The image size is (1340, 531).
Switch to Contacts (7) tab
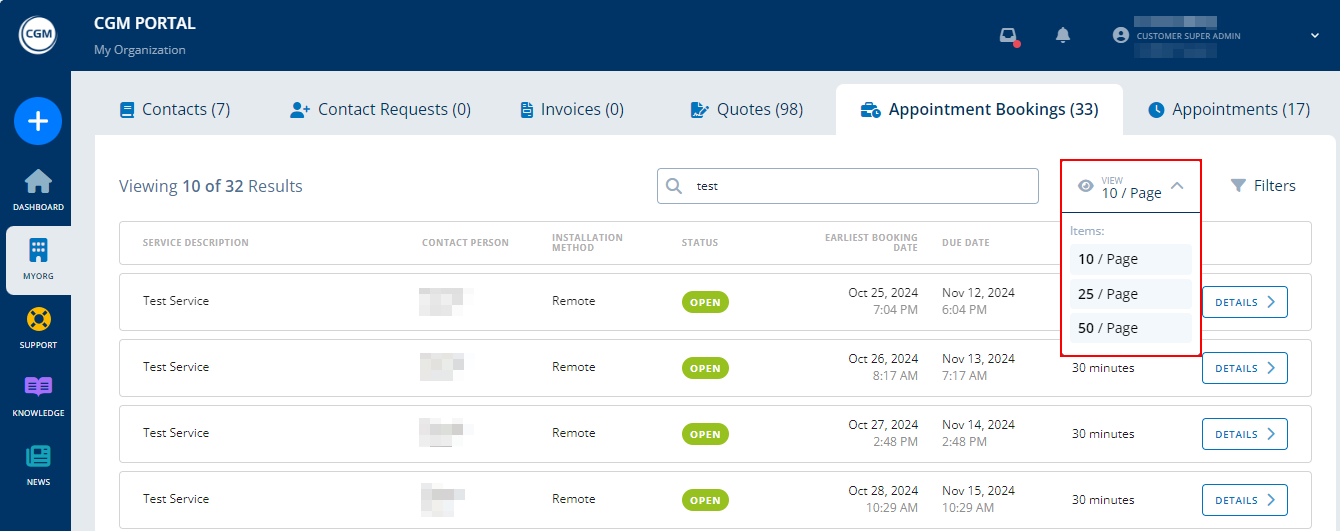[x=175, y=109]
